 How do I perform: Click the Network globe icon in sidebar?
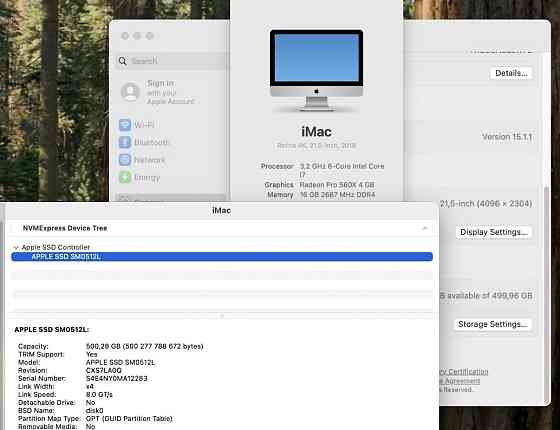click(x=125, y=160)
